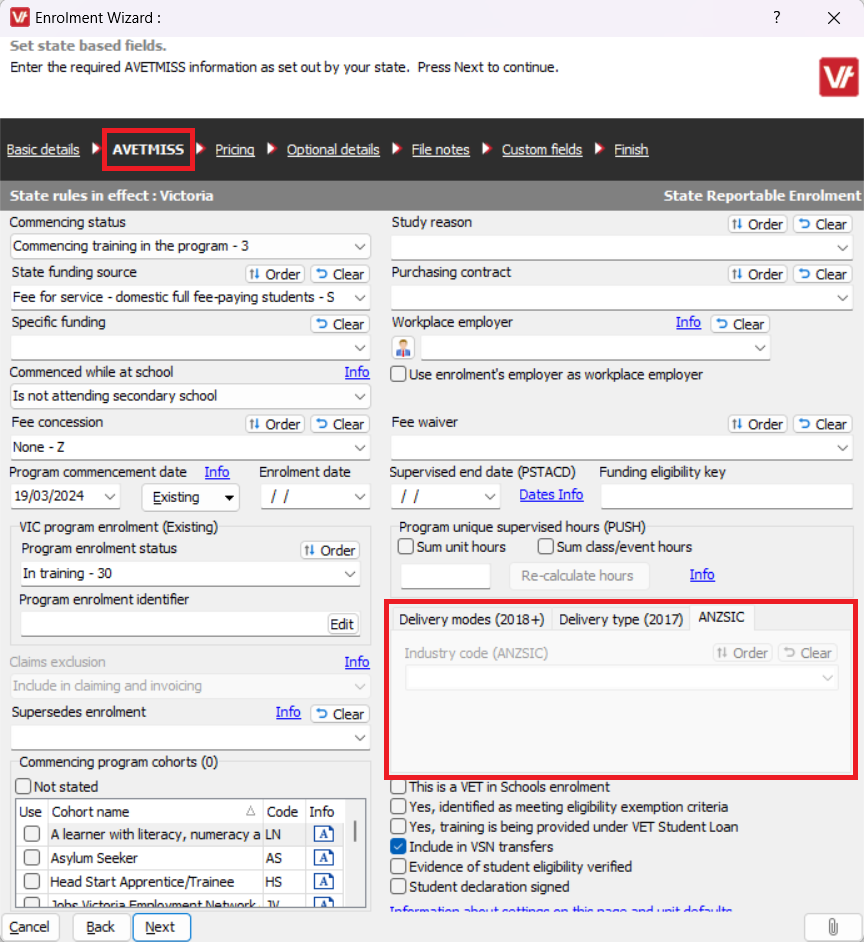
Task: Check VET Student Loan training checkbox
Action: (398, 827)
